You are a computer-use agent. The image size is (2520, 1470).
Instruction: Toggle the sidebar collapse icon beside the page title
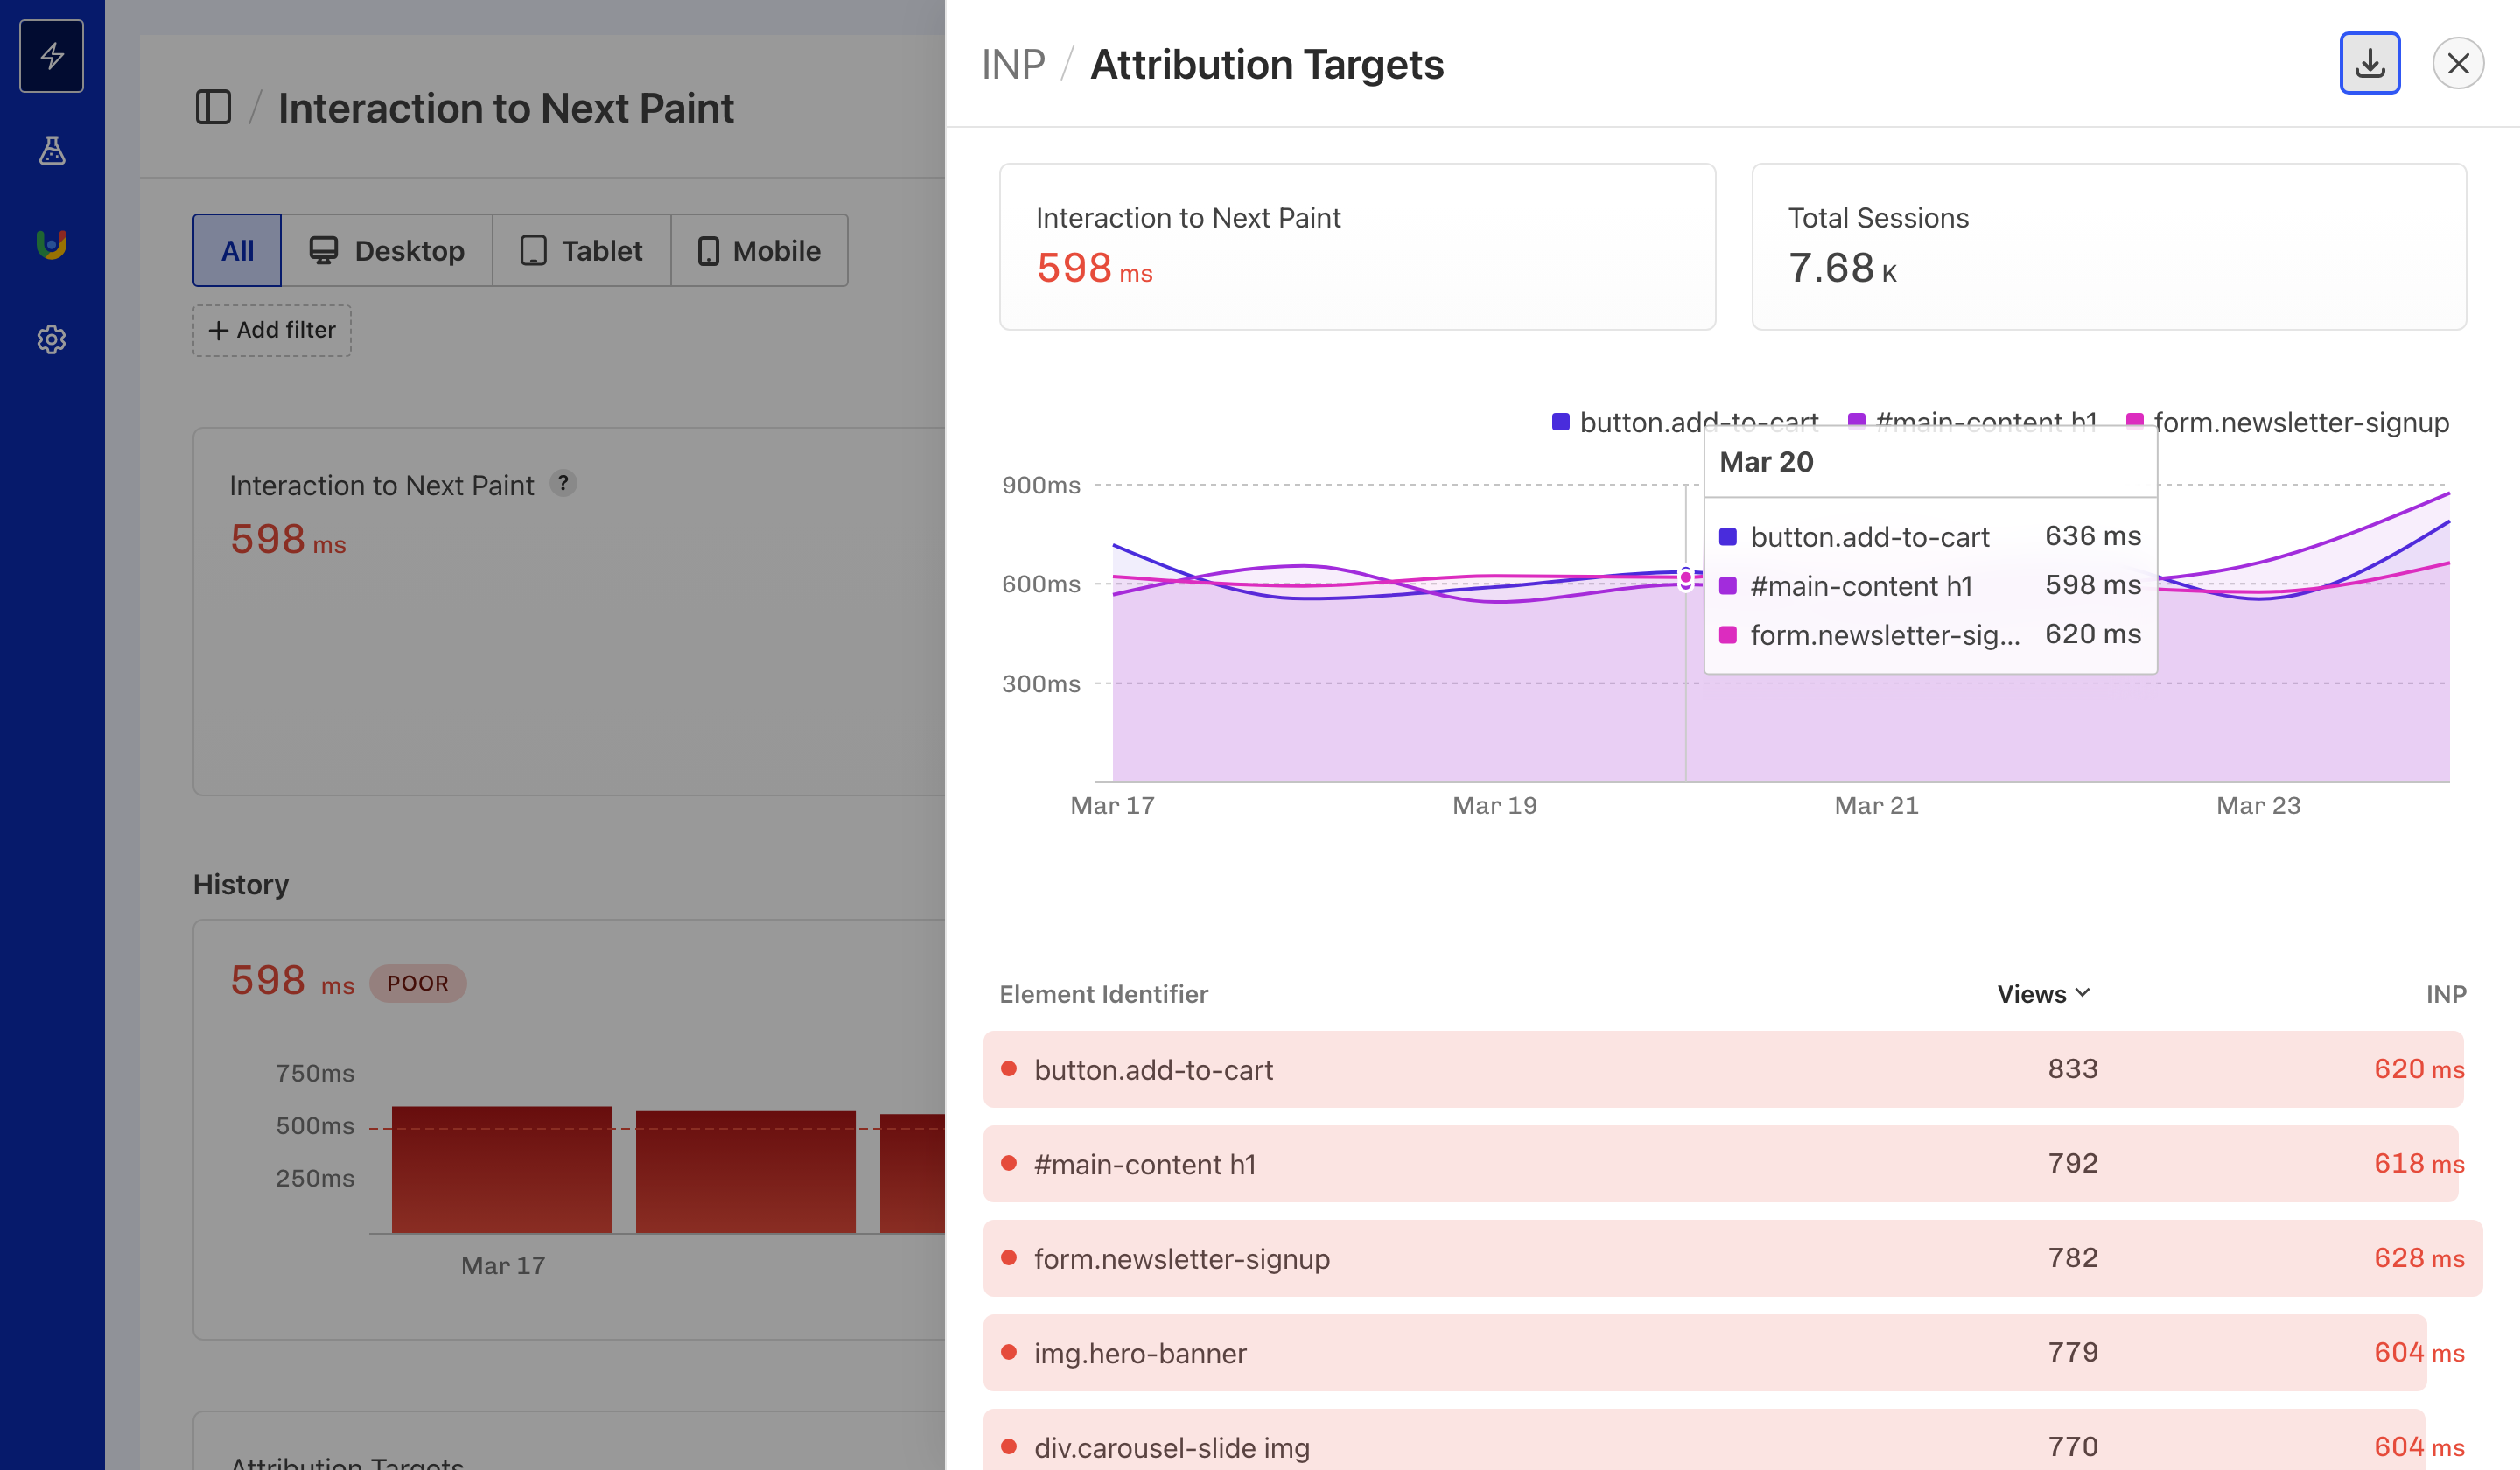pos(214,107)
